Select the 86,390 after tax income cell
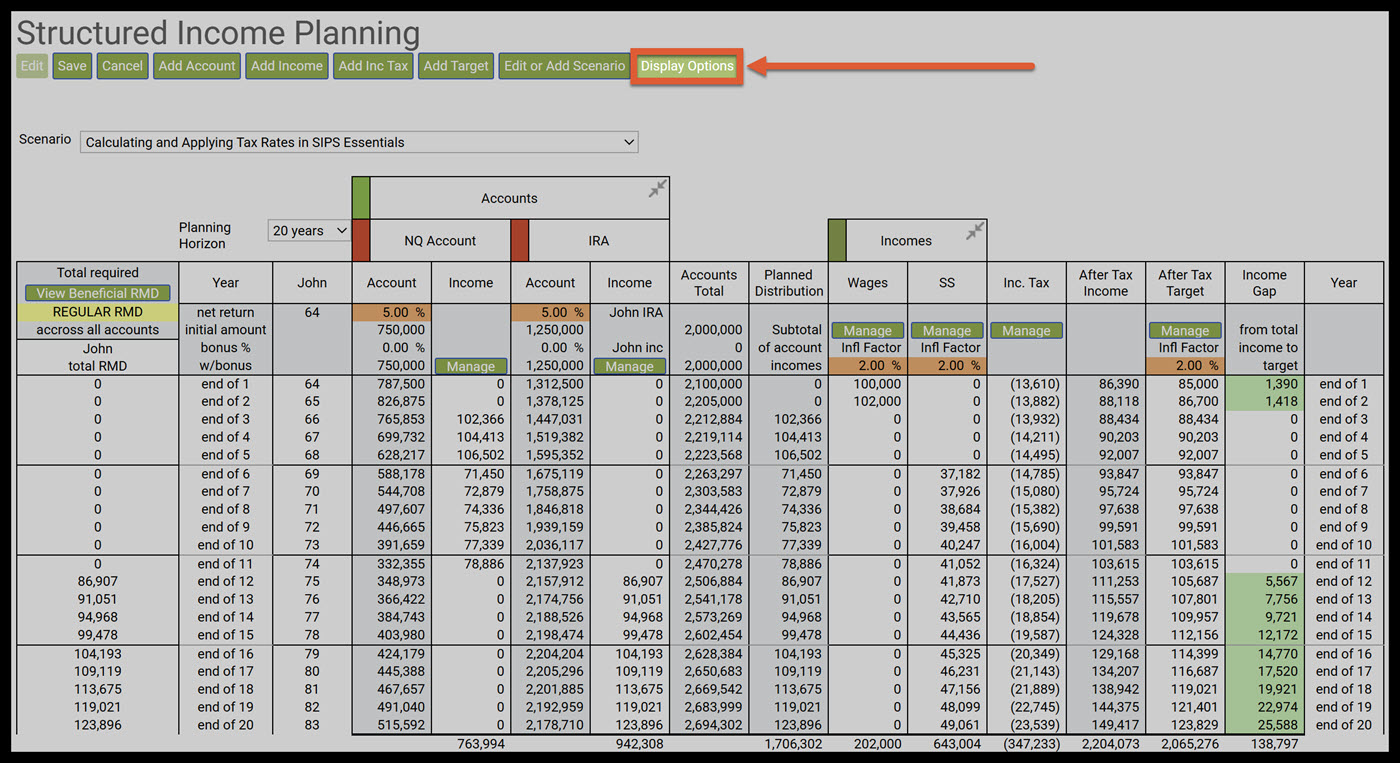Viewport: 1400px width, 763px height. (1116, 384)
